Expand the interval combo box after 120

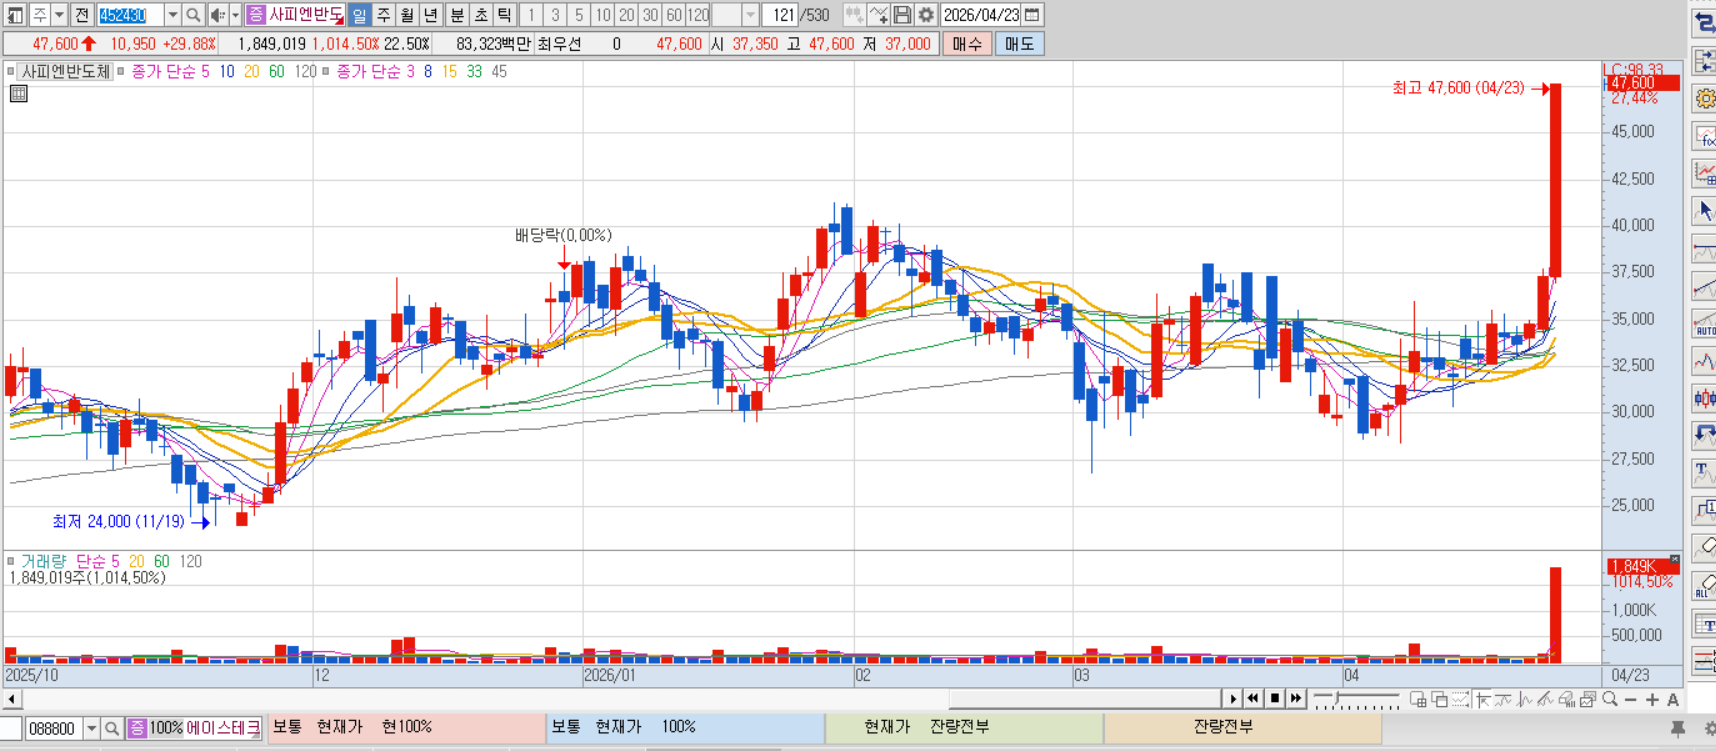point(750,15)
